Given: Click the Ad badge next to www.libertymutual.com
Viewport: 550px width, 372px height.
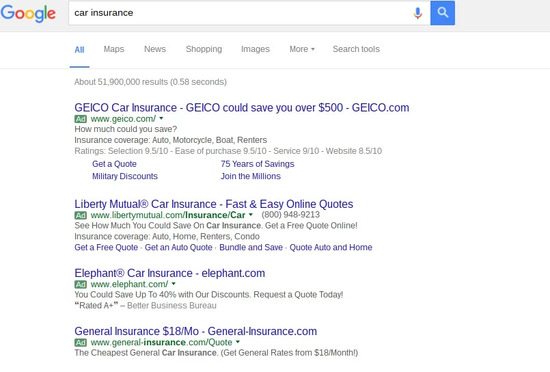Looking at the screenshot, I should 81,215.
